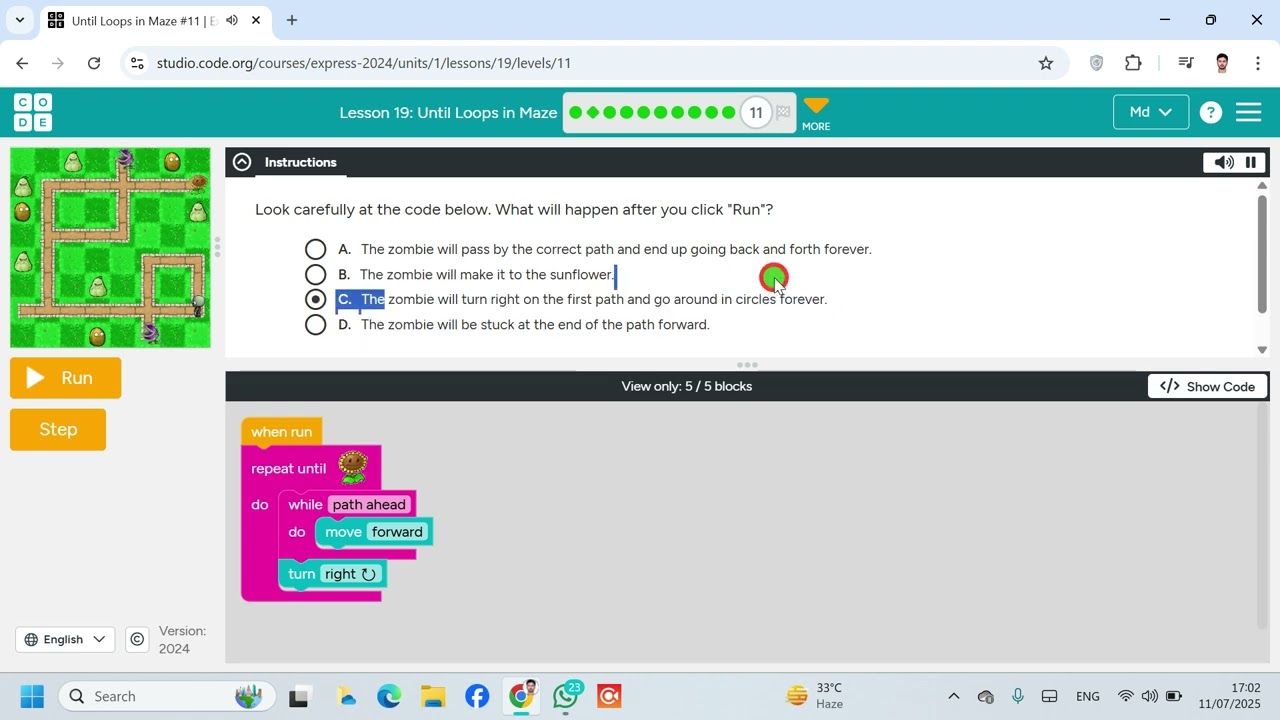The image size is (1280, 720).
Task: Open Chrome three-dot menu
Action: [x=1257, y=63]
